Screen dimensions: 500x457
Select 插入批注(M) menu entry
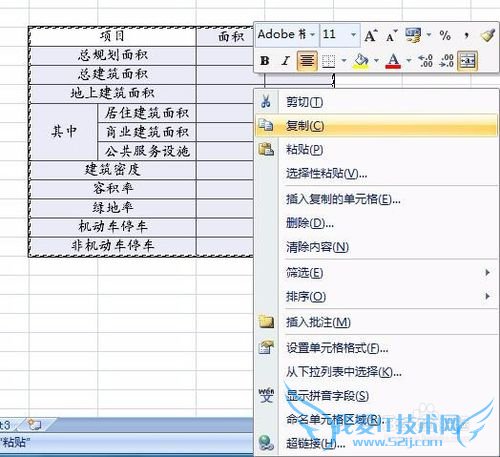coord(376,322)
